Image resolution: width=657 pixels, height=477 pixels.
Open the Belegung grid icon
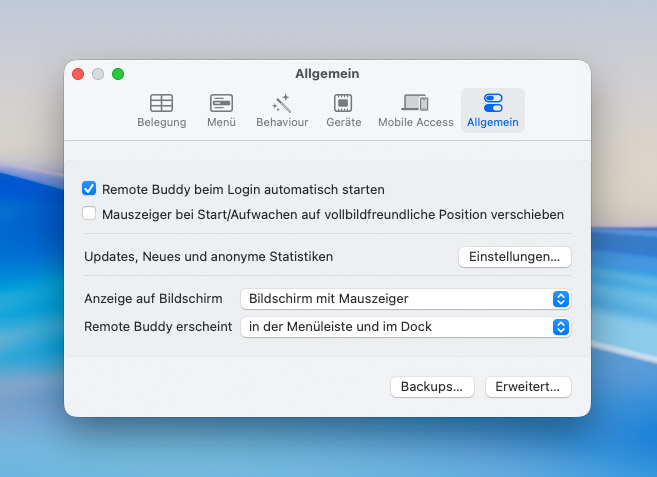(x=161, y=103)
